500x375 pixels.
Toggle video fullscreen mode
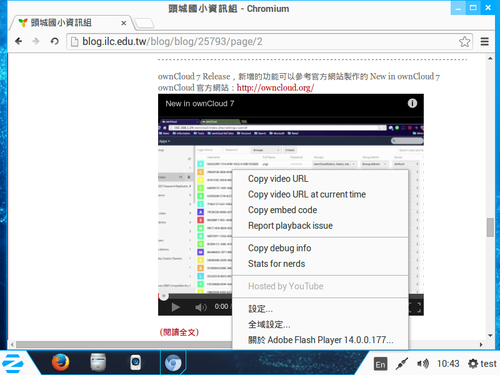416,307
